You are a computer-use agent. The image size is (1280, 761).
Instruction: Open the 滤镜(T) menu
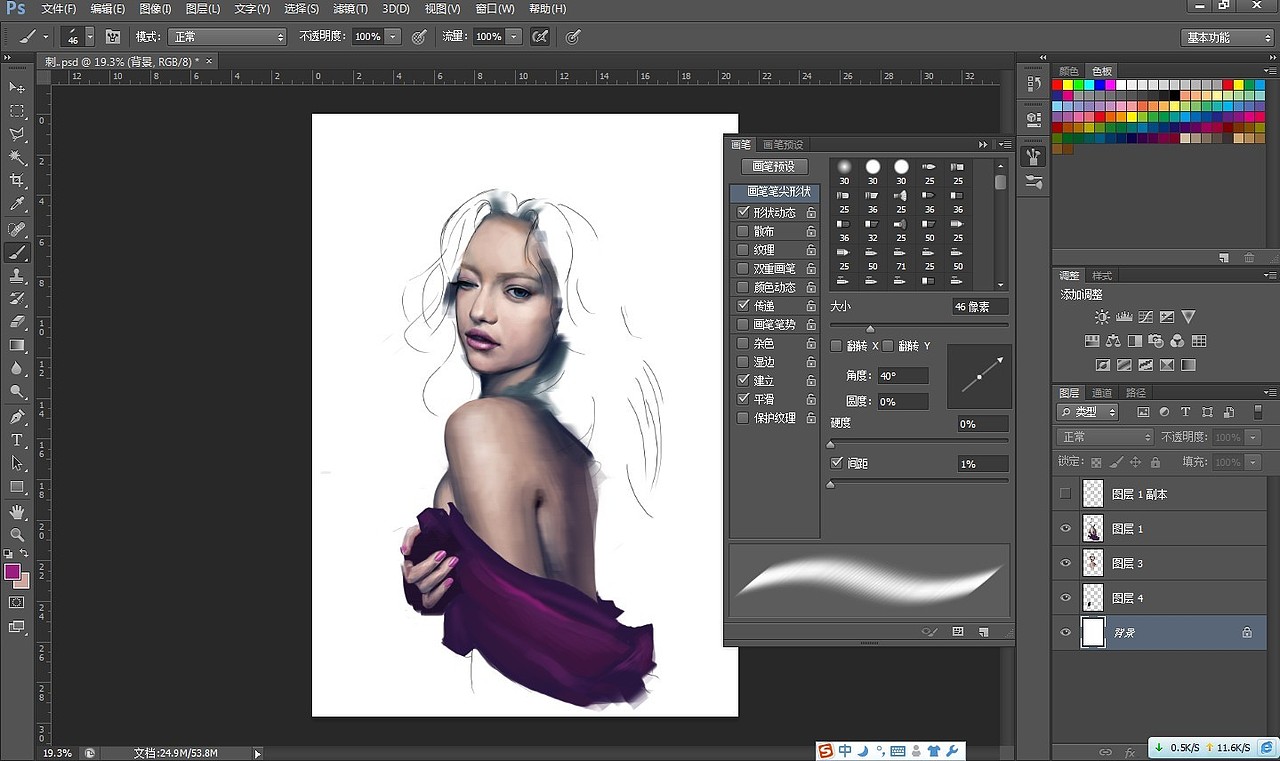pyautogui.click(x=350, y=8)
